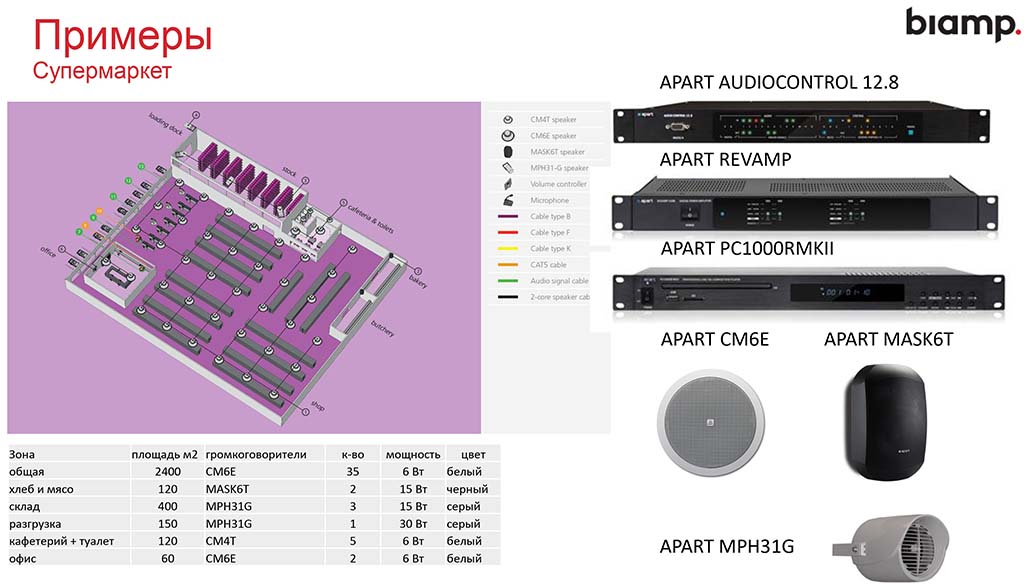This screenshot has width=1024, height=585.
Task: Click the Apart Audiocontrol 12.8 device image
Action: pyautogui.click(x=803, y=122)
